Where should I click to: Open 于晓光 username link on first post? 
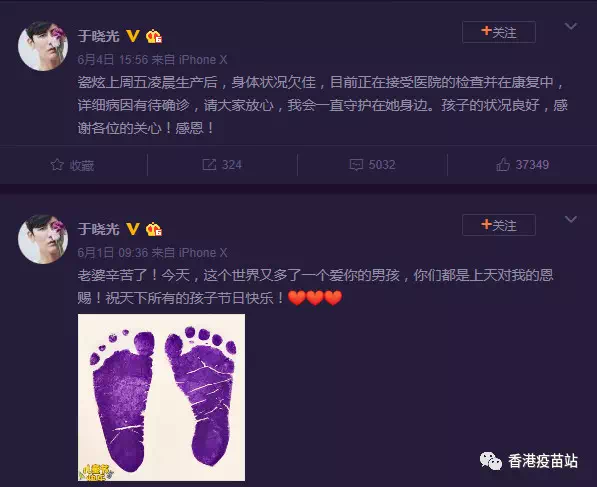pyautogui.click(x=99, y=36)
